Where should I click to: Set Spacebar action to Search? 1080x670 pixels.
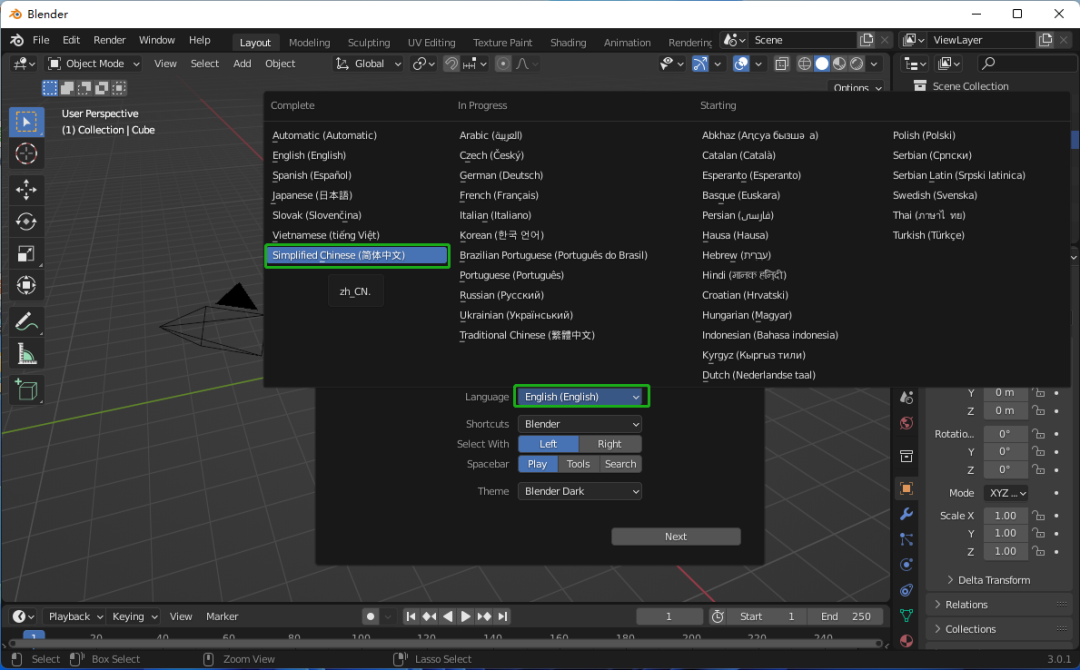click(x=620, y=464)
